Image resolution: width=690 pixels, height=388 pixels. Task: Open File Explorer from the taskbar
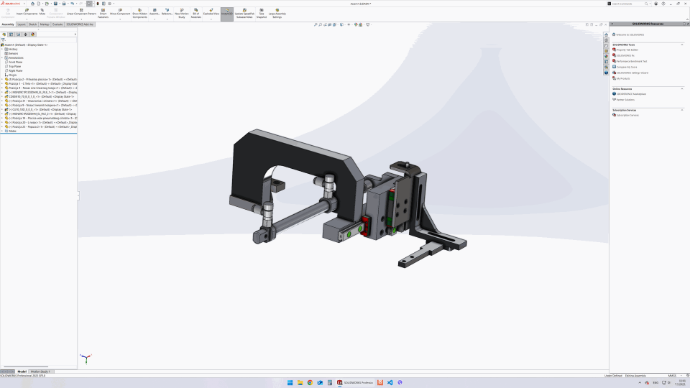300,383
